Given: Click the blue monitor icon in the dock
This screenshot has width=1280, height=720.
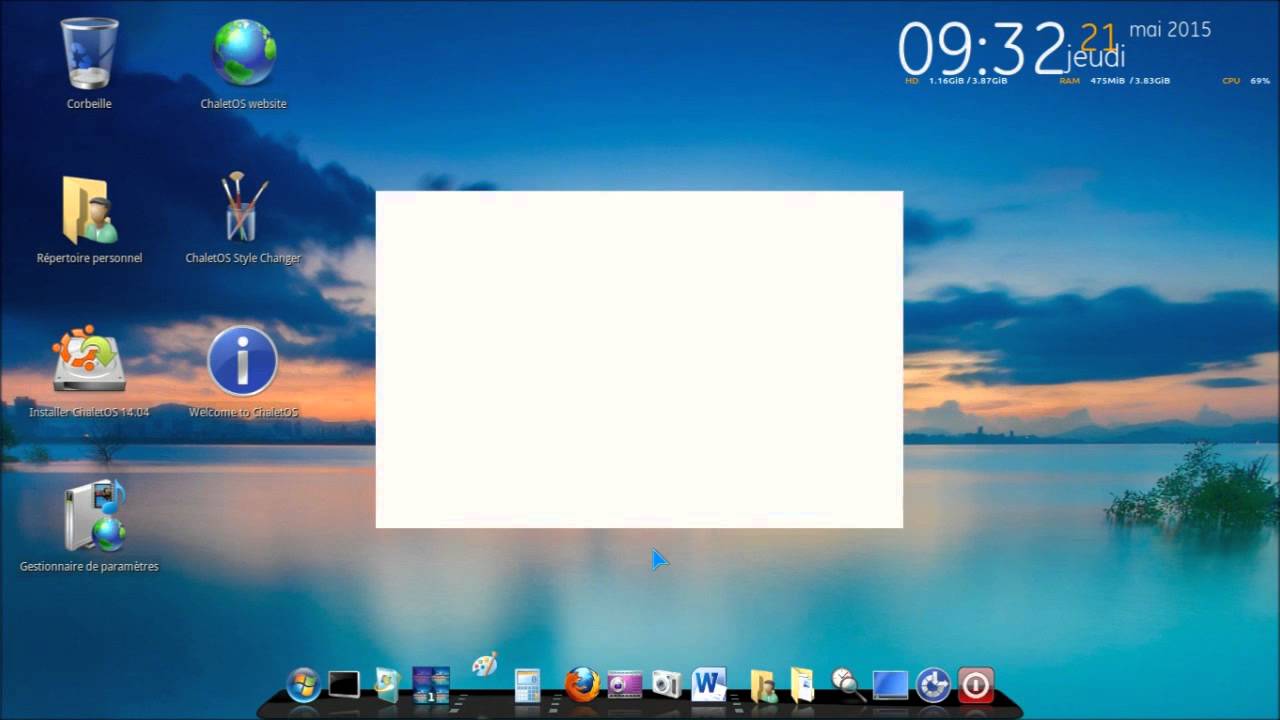Looking at the screenshot, I should pos(890,685).
